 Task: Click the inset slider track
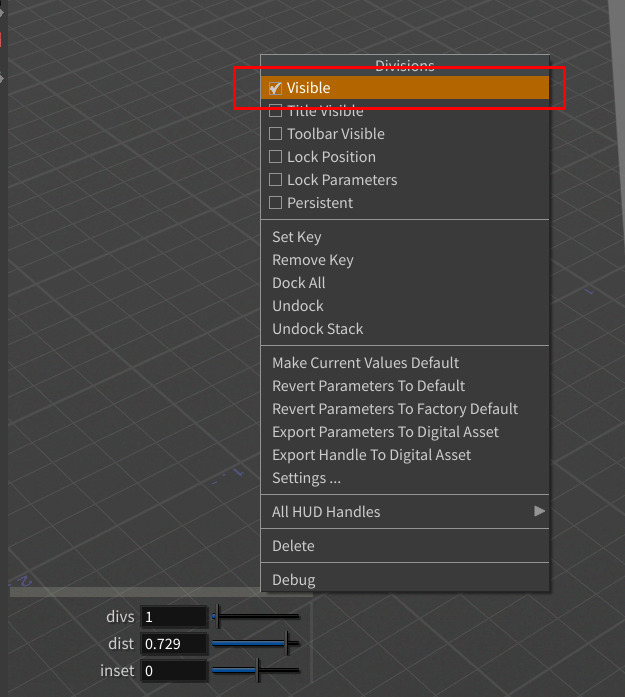pos(256,670)
